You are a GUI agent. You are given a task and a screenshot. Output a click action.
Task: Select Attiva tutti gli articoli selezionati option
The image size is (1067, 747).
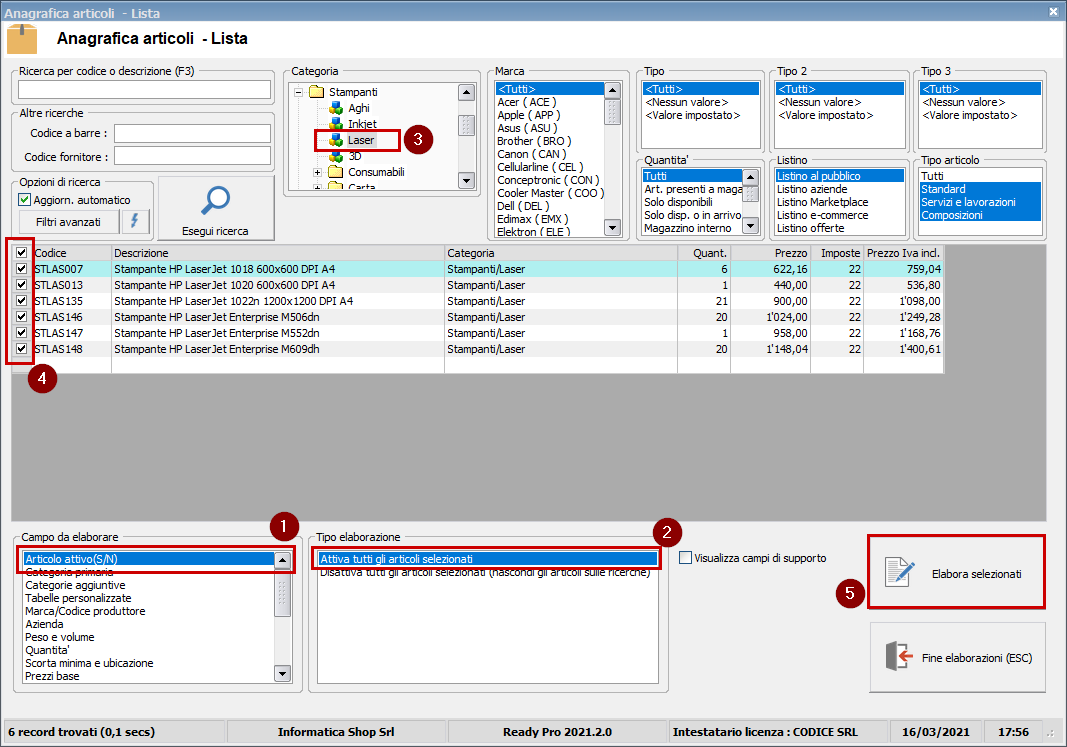point(487,559)
